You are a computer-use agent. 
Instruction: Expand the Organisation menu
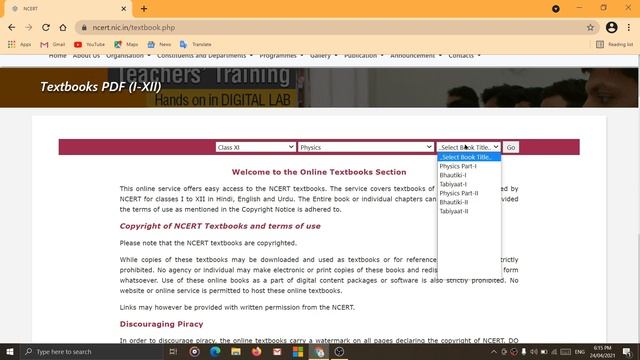pos(128,56)
